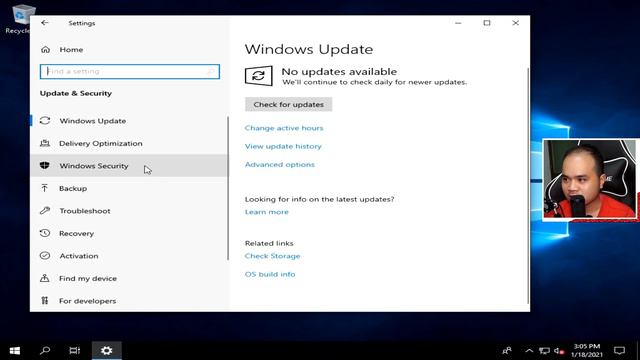The image size is (640, 360).
Task: Open View update history link
Action: point(283,146)
